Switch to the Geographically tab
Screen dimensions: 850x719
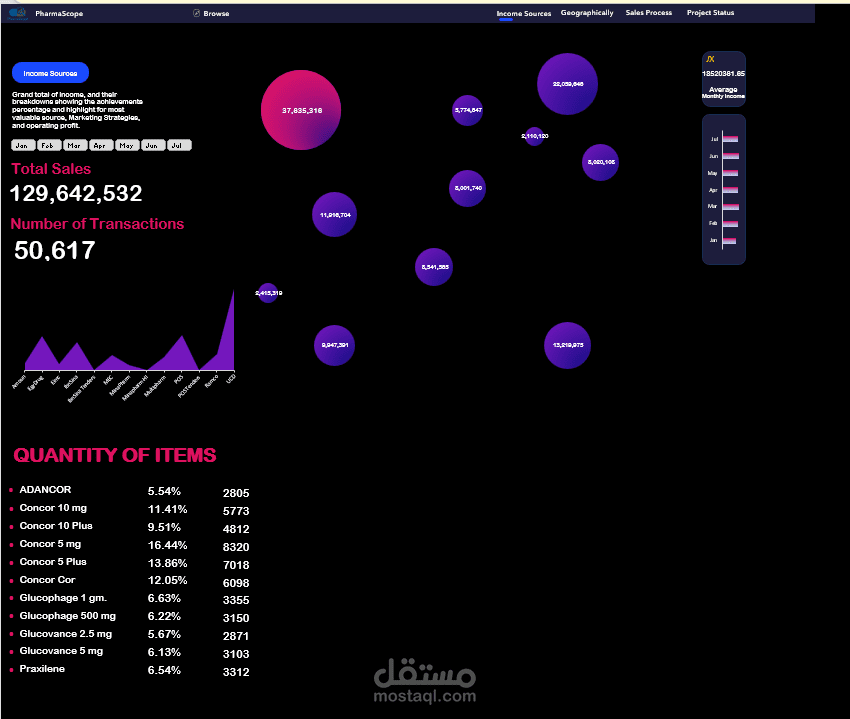pyautogui.click(x=587, y=12)
